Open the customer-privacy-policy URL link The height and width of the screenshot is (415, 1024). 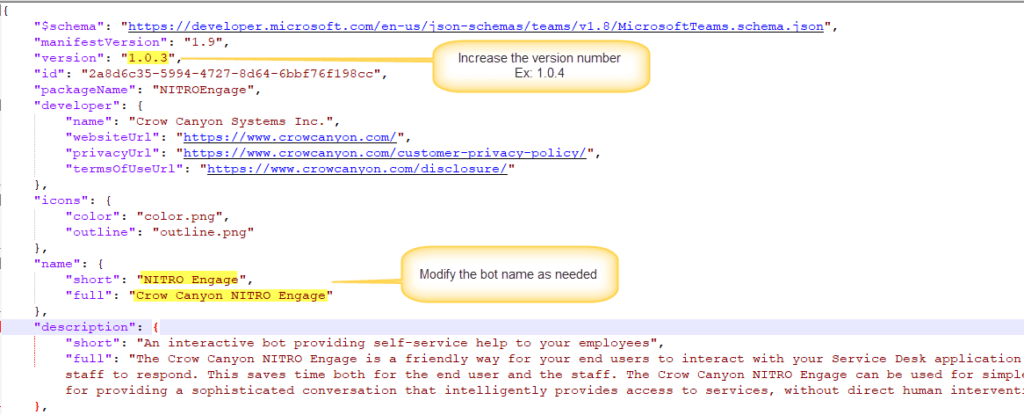[x=385, y=153]
